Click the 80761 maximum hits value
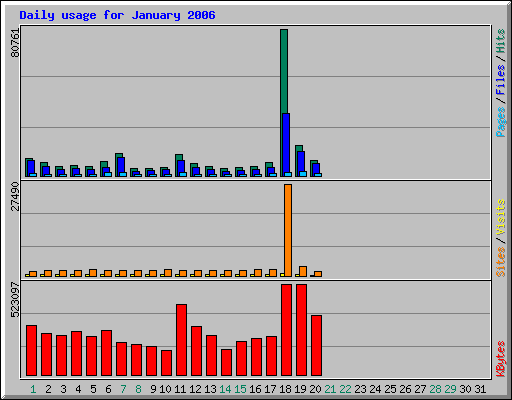 coord(15,43)
